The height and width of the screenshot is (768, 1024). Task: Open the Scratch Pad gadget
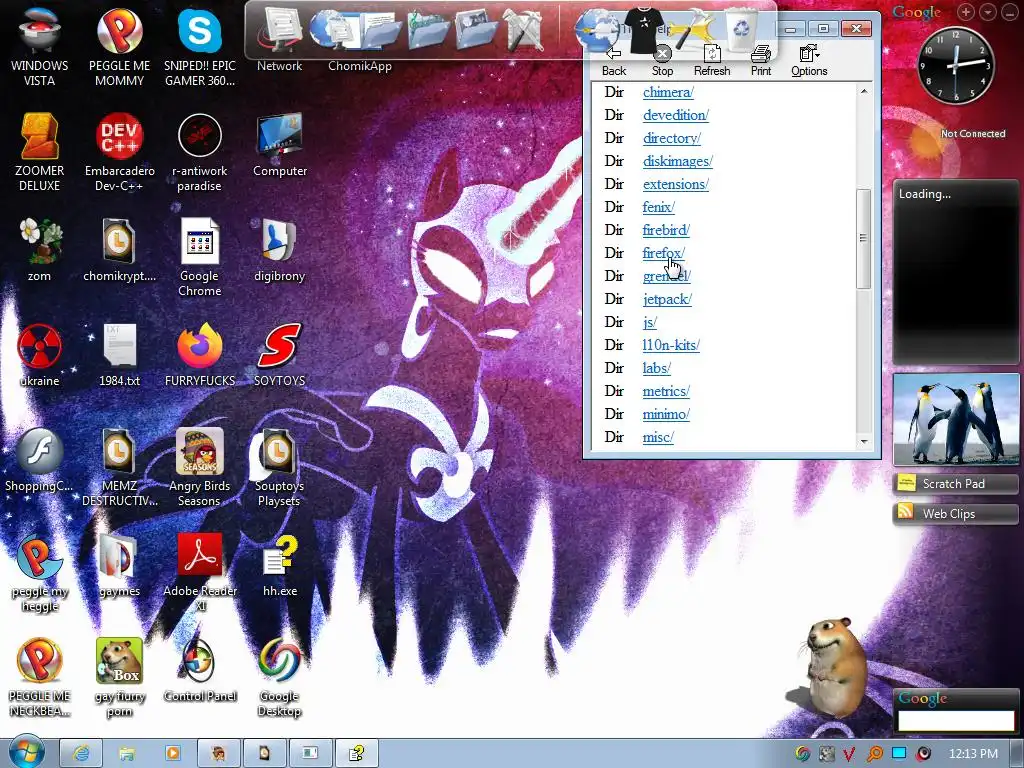(955, 484)
